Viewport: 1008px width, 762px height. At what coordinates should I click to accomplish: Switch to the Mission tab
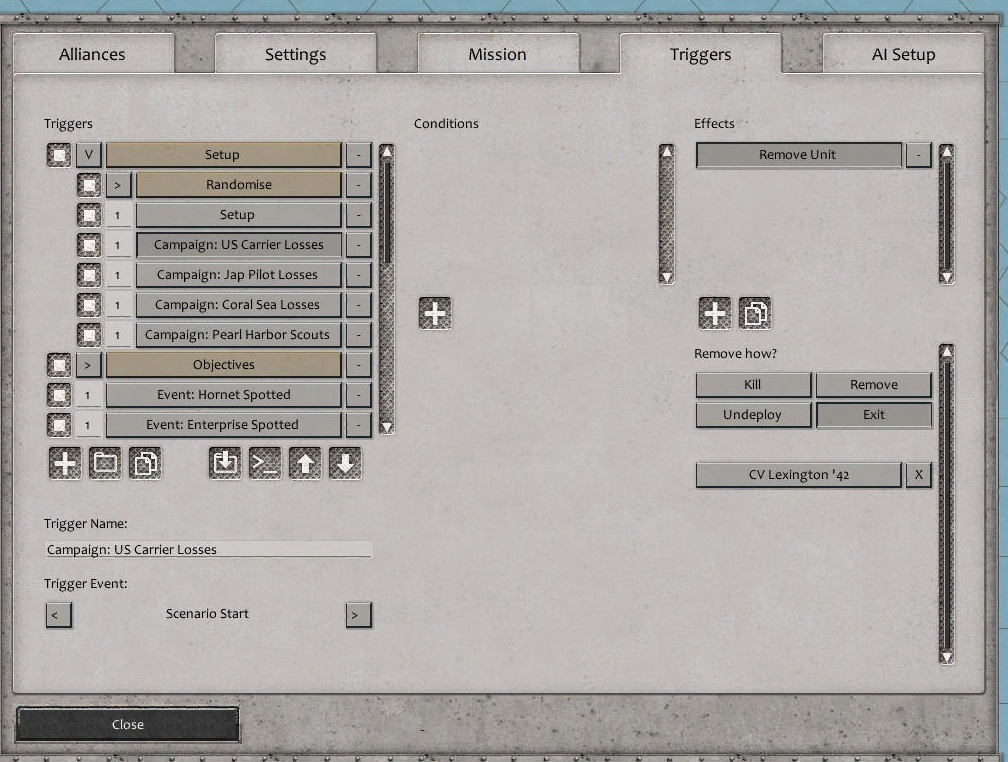click(499, 54)
